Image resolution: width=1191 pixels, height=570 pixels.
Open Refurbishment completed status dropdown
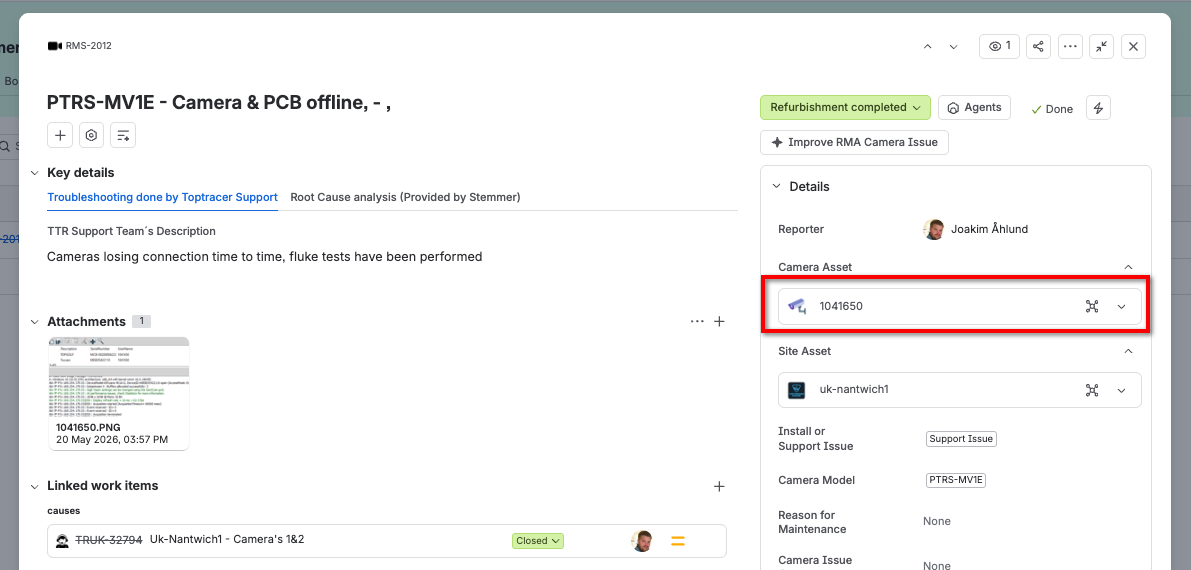pos(845,108)
